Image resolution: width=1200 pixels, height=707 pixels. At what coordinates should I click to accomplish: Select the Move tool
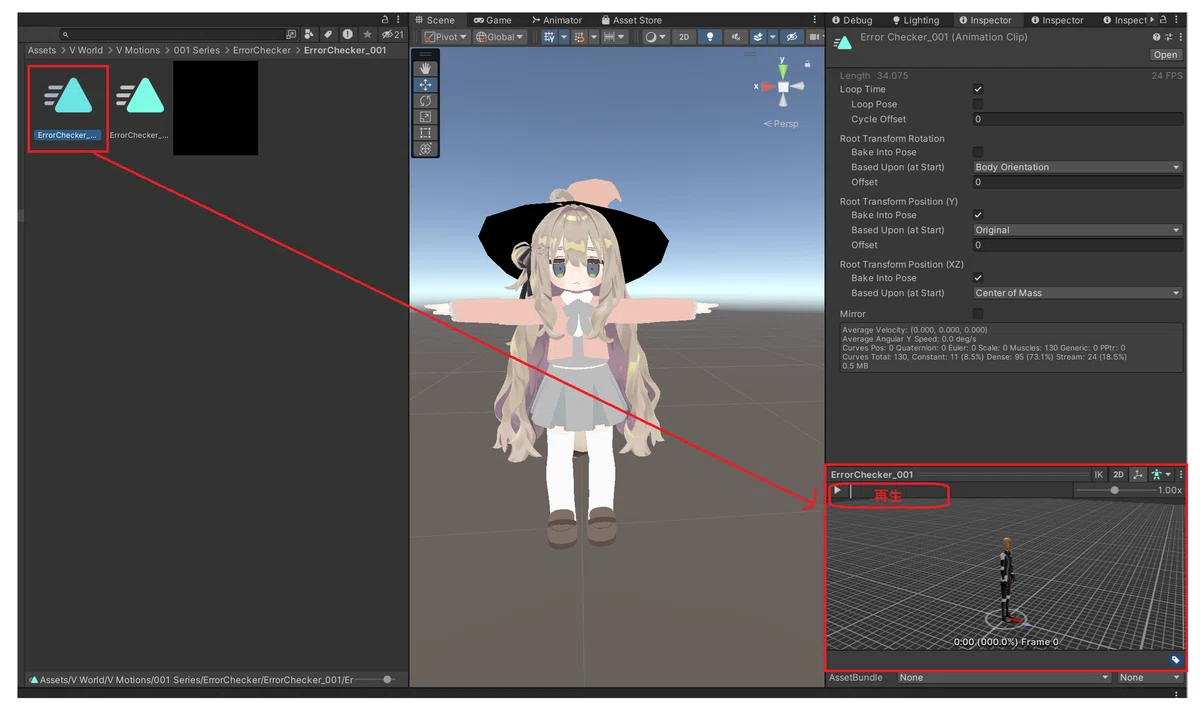[x=426, y=85]
